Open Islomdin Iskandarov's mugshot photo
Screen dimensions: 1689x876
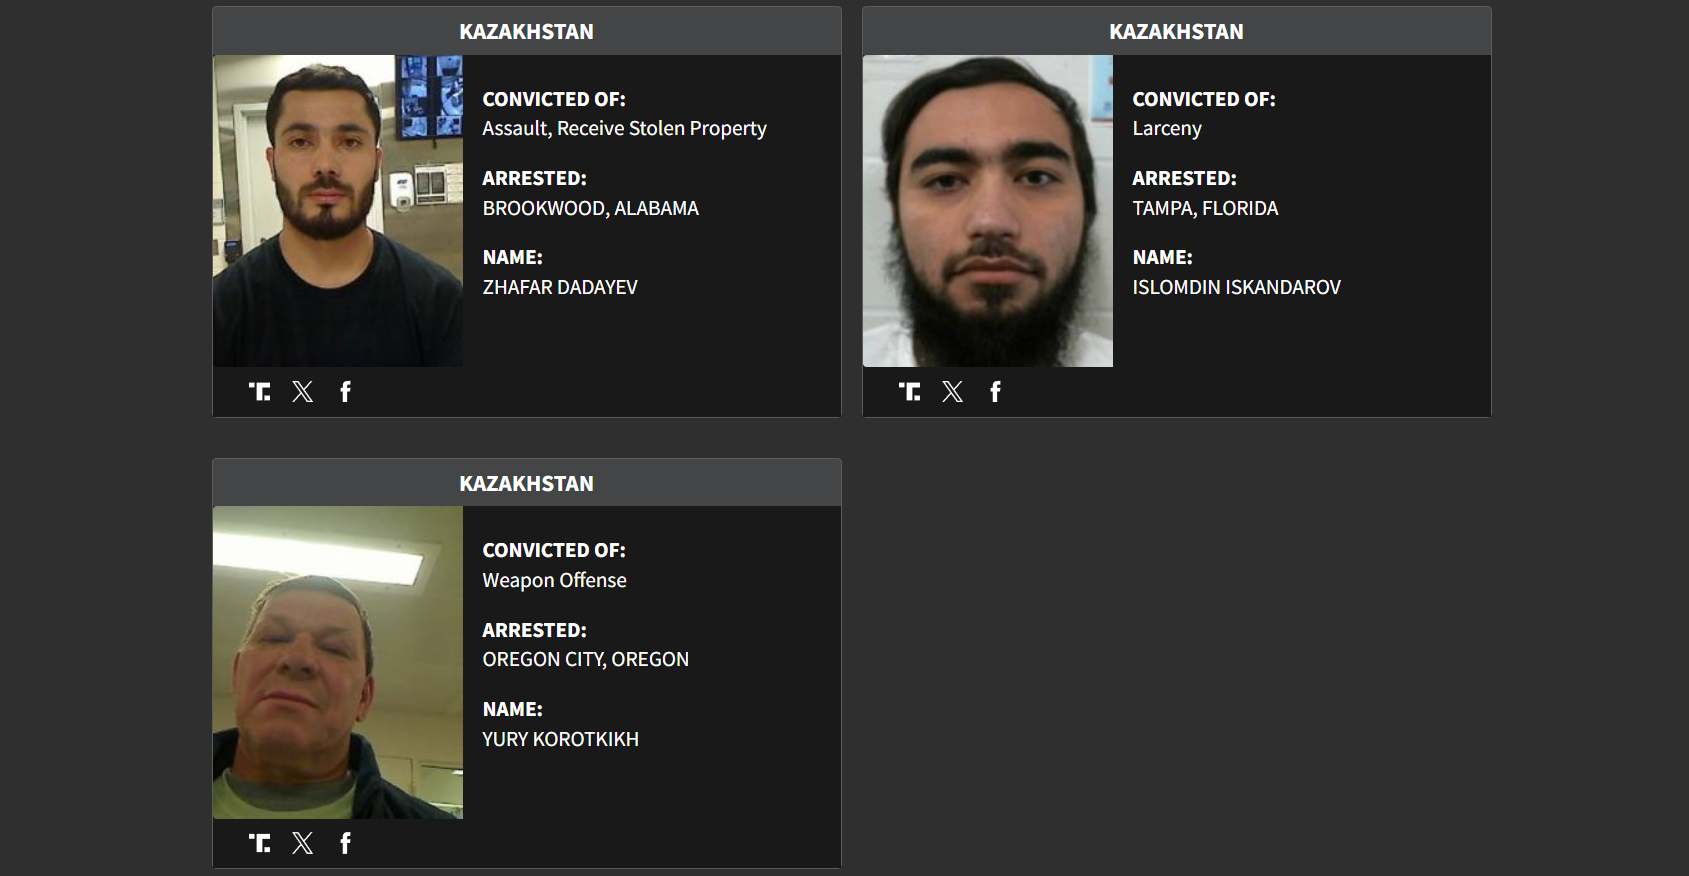(x=988, y=211)
